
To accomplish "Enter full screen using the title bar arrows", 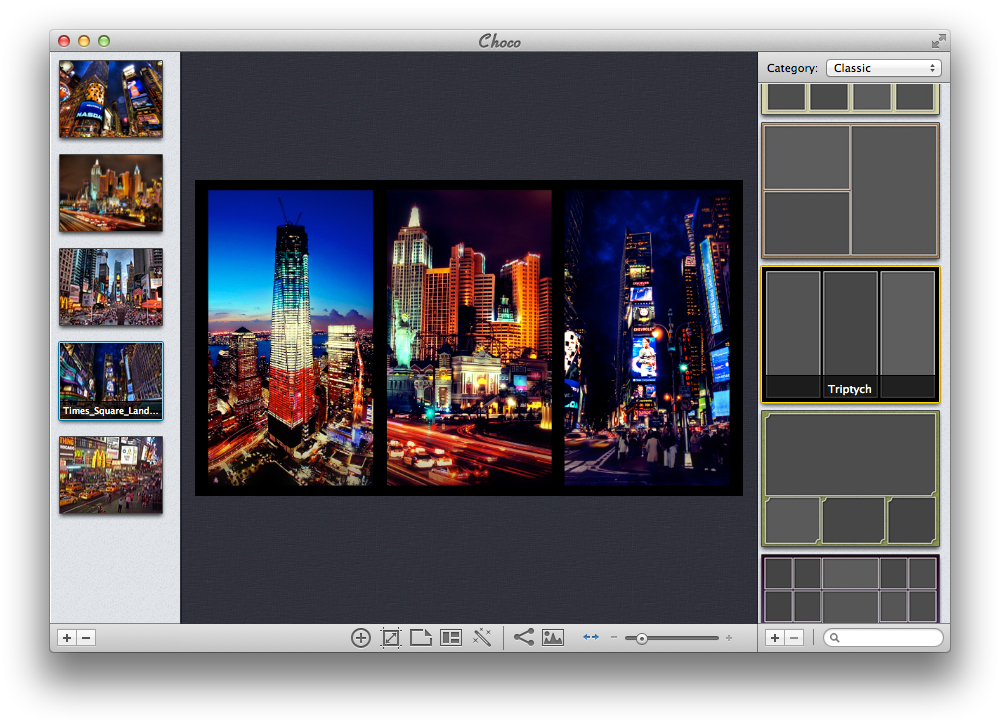I will (938, 41).
